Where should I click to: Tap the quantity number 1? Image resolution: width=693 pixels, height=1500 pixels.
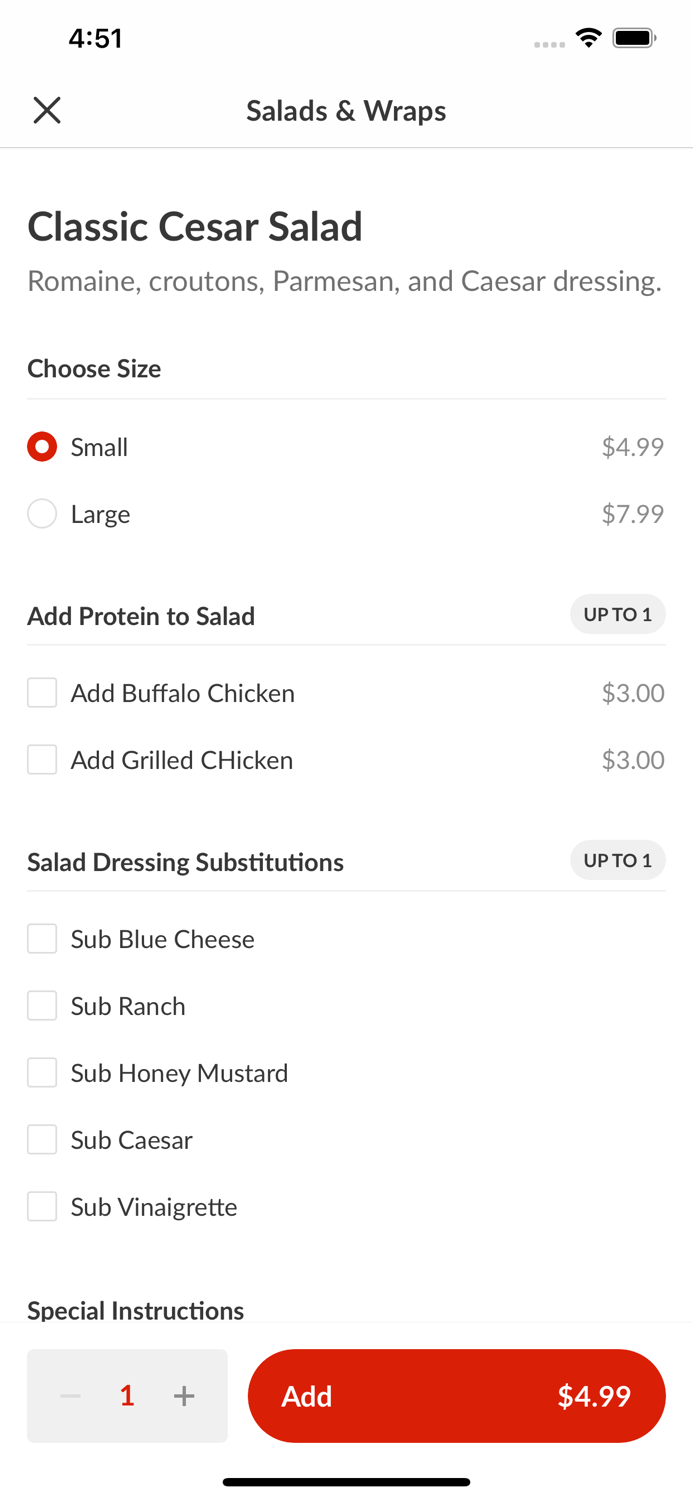(127, 1396)
